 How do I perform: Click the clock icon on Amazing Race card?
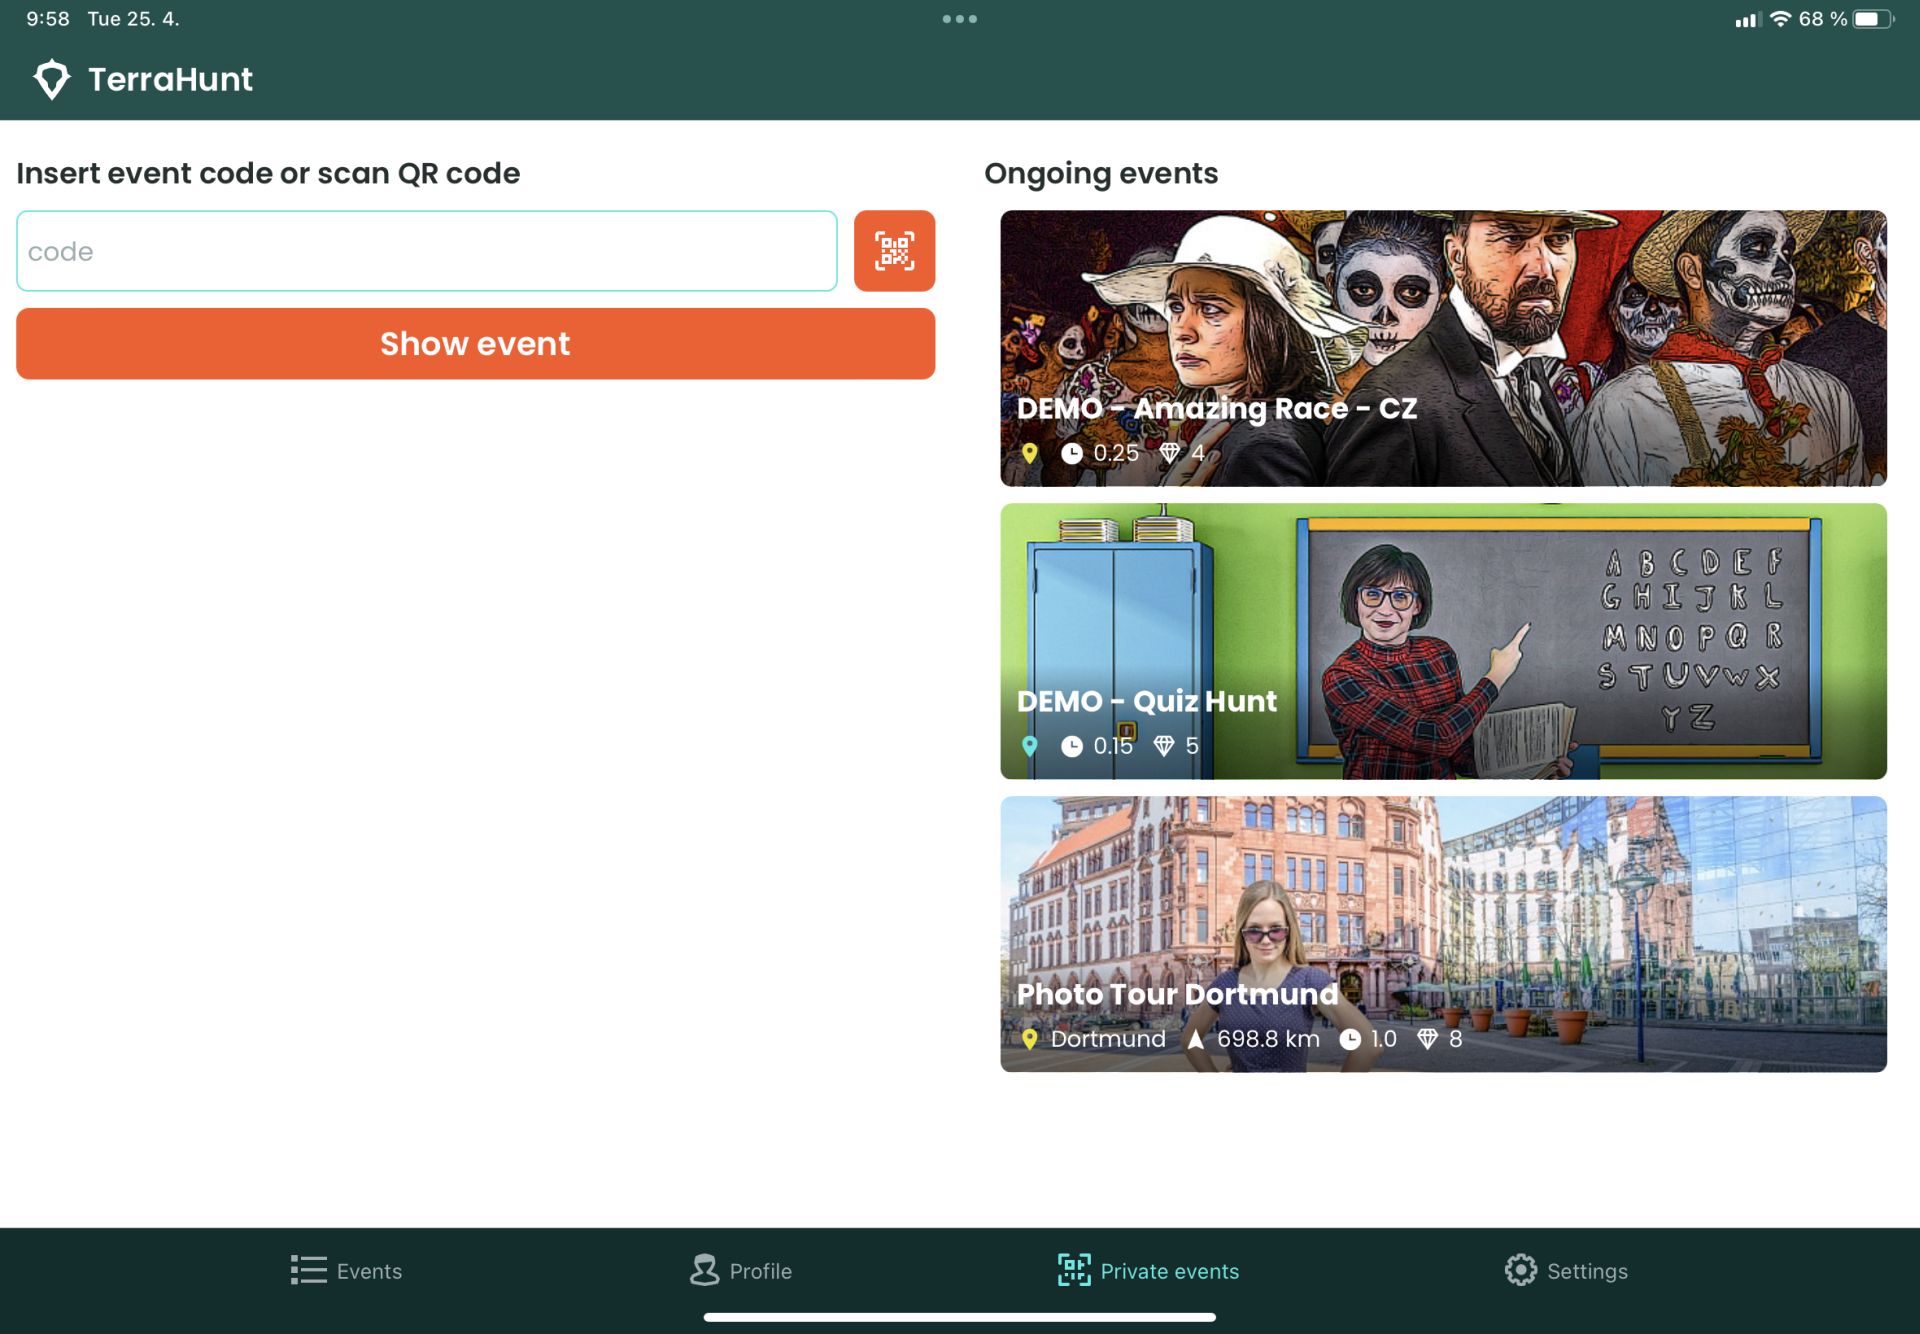pos(1071,453)
